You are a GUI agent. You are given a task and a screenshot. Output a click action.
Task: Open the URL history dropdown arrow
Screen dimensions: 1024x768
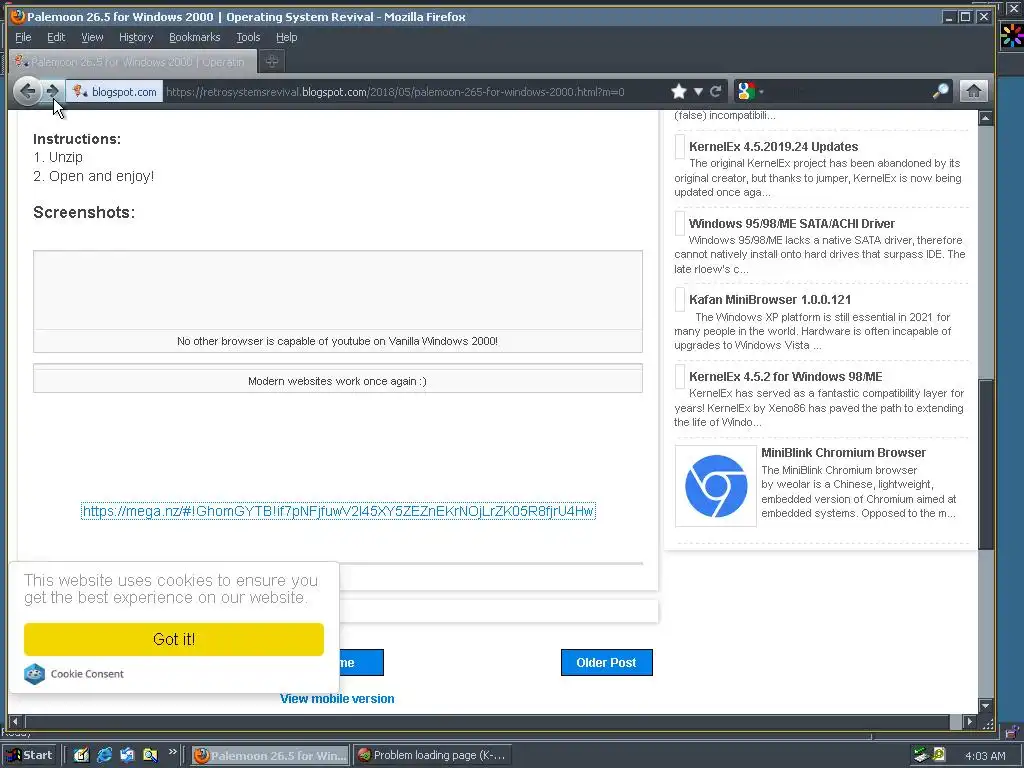point(697,91)
